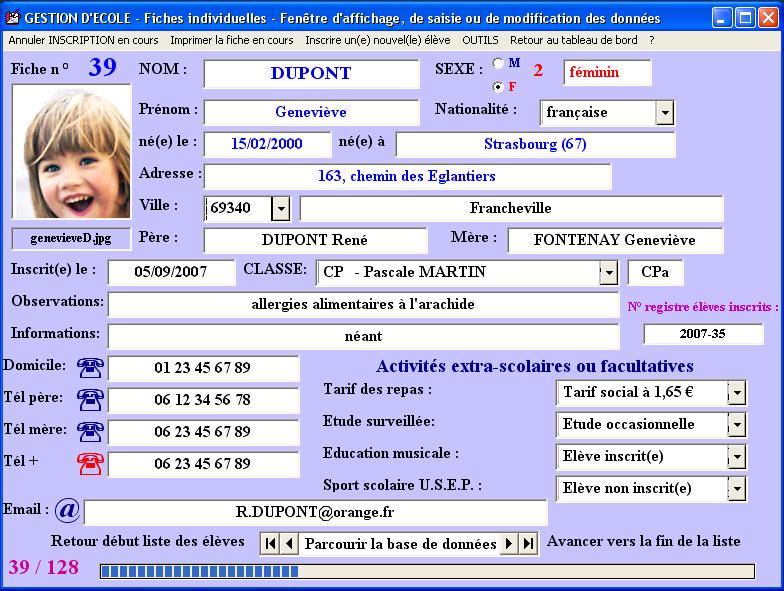Click the Tél mère number field

click(203, 432)
